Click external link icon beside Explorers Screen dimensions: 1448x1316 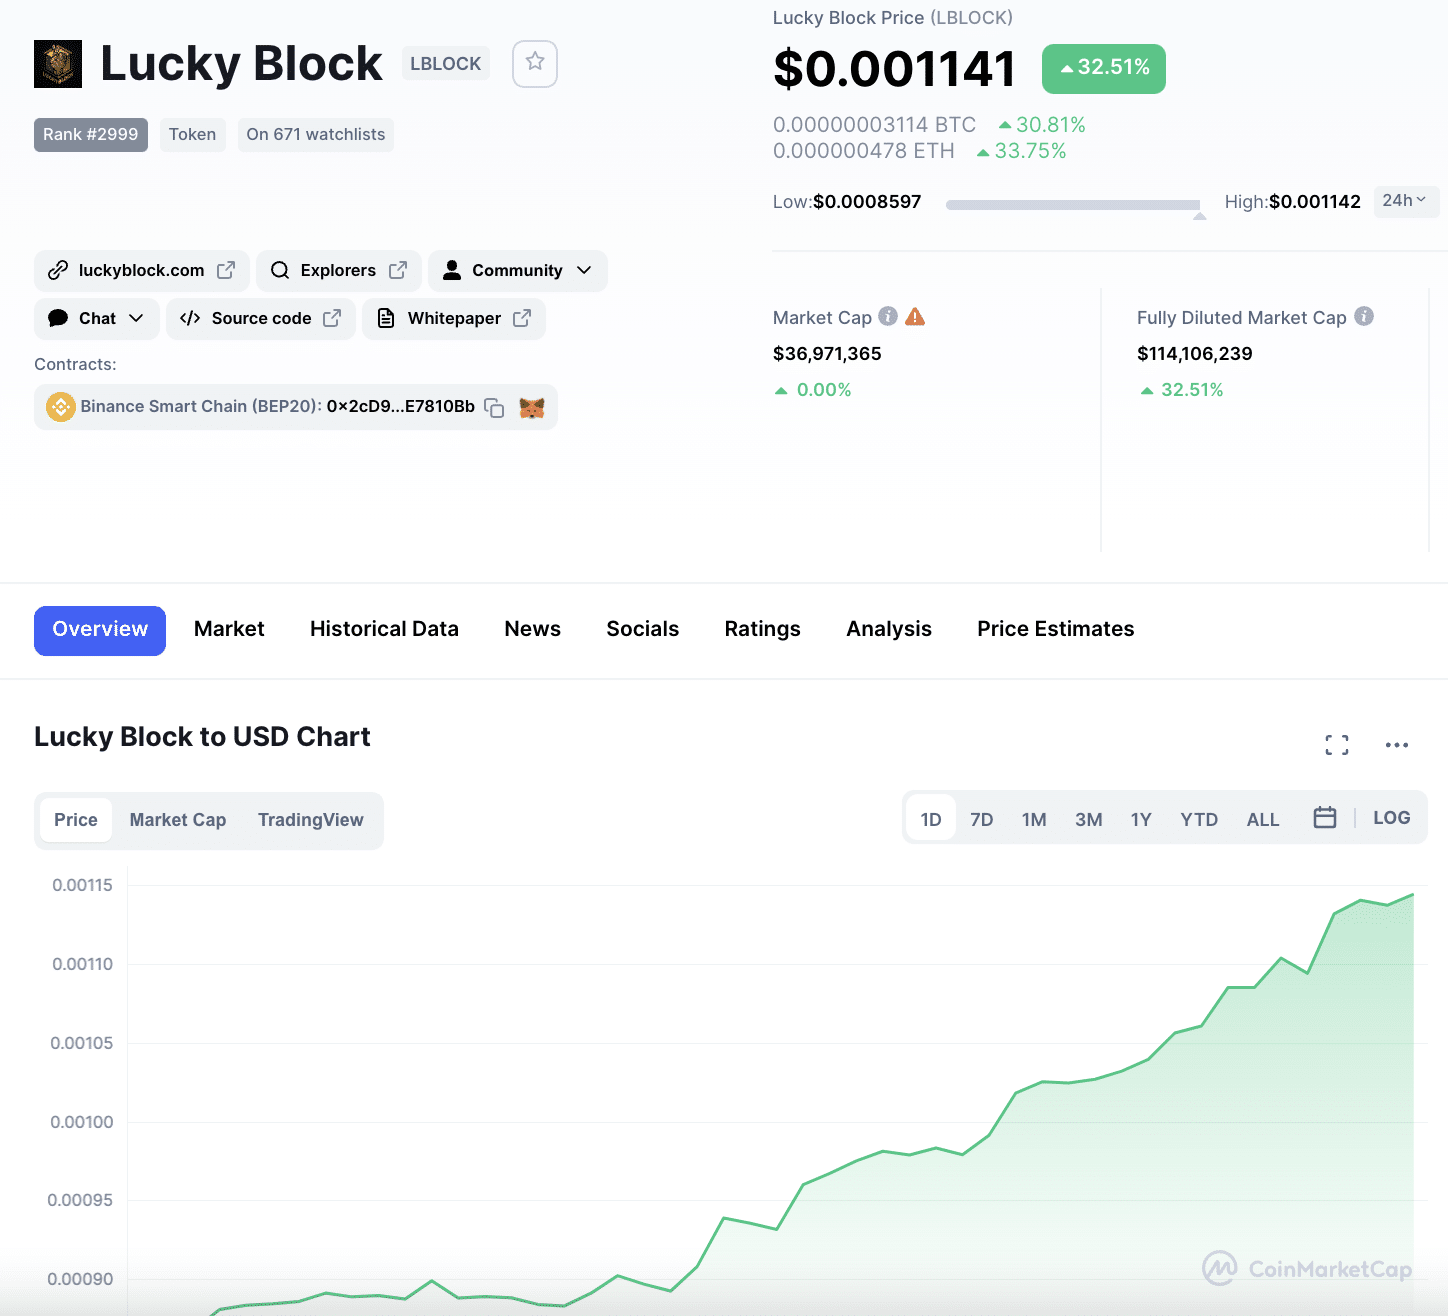click(398, 270)
